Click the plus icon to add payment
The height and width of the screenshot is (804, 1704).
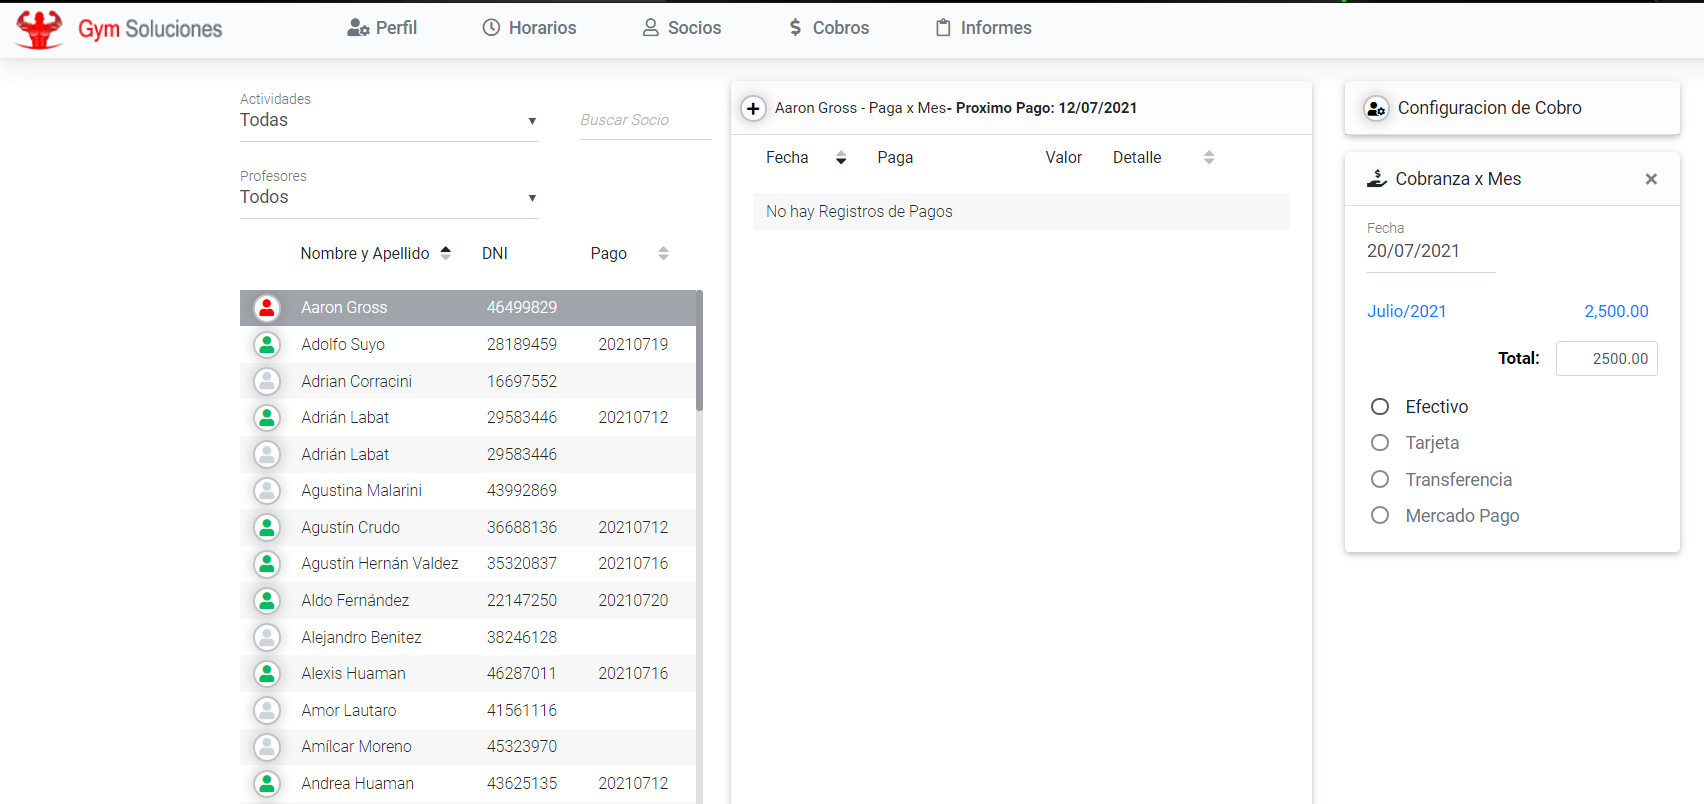tap(753, 108)
